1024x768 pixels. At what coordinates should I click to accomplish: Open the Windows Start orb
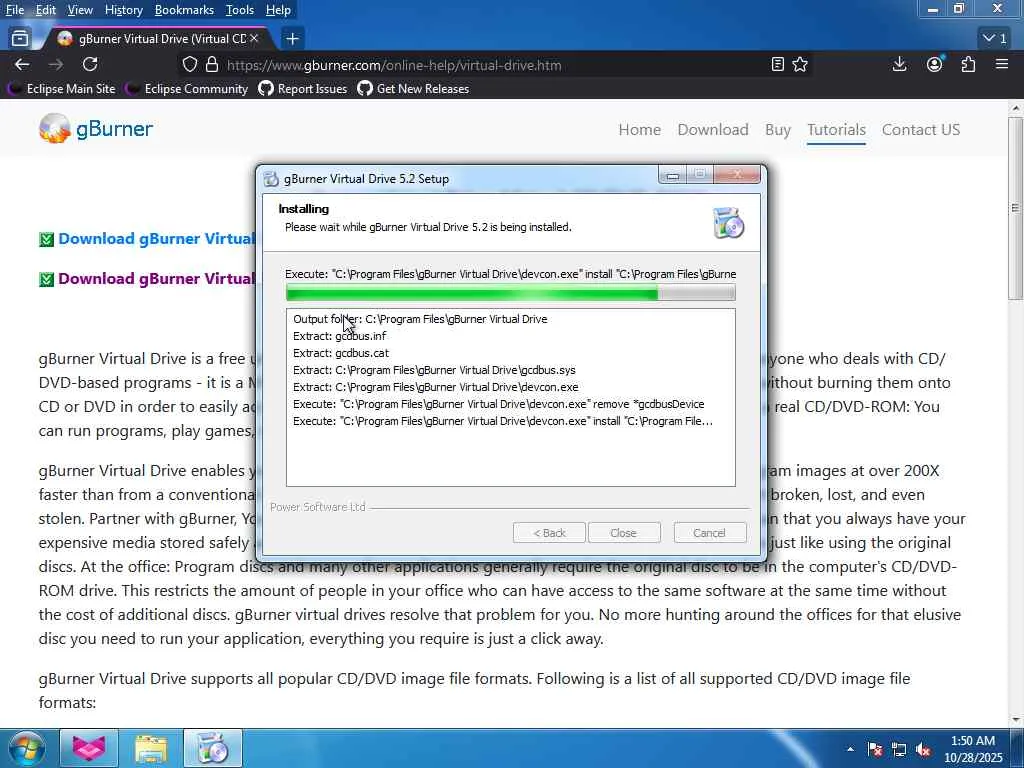27,748
